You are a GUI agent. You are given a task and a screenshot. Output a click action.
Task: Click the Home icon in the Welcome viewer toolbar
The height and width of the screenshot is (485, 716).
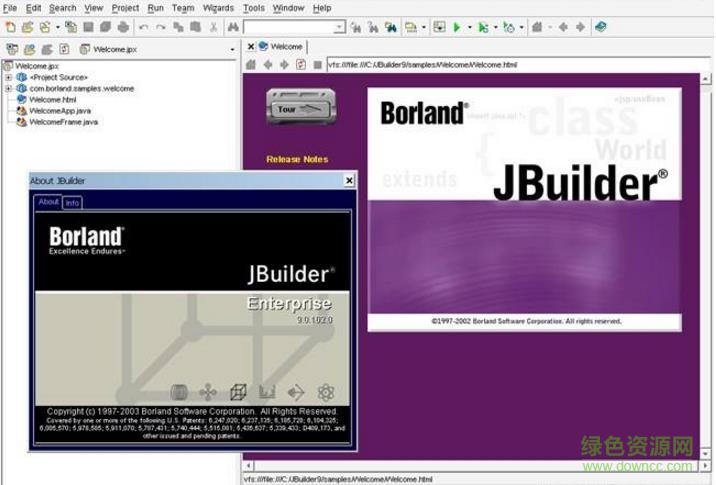click(x=251, y=65)
